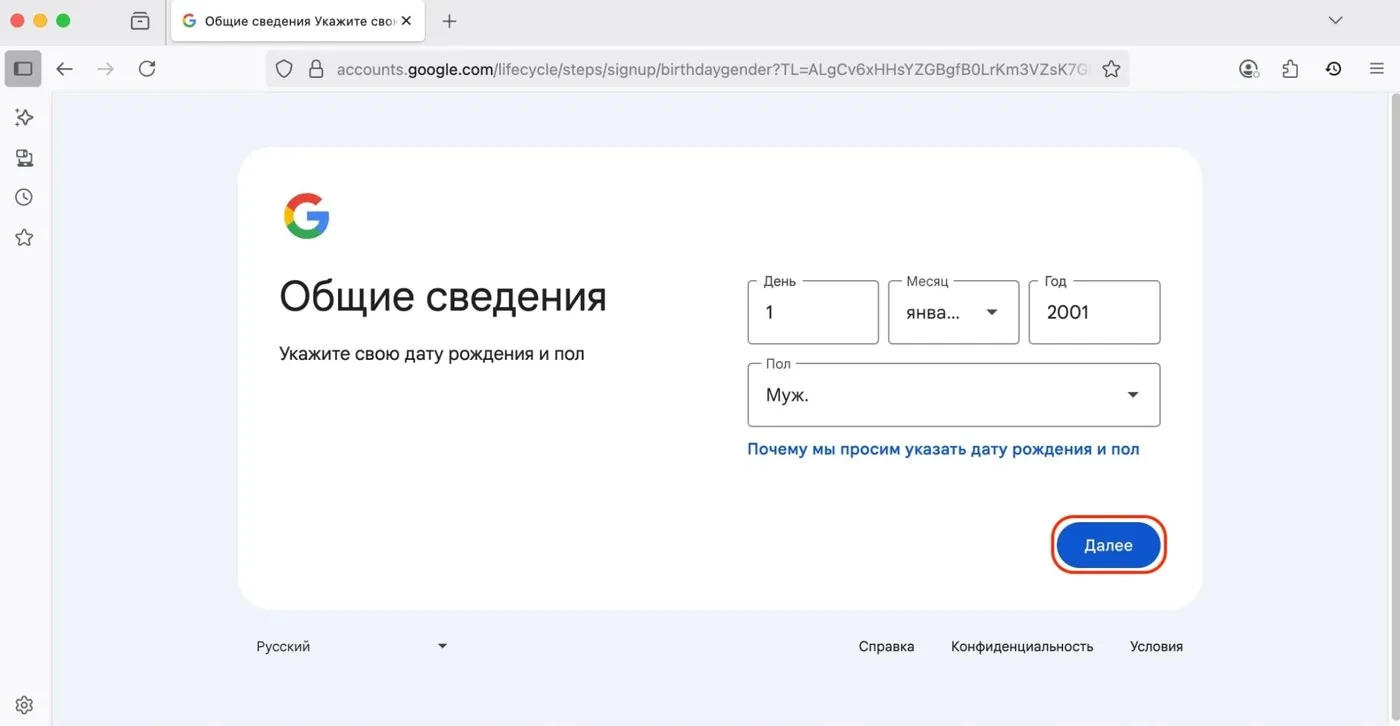Click the forward navigation arrow
This screenshot has height=726, width=1400.
[105, 69]
